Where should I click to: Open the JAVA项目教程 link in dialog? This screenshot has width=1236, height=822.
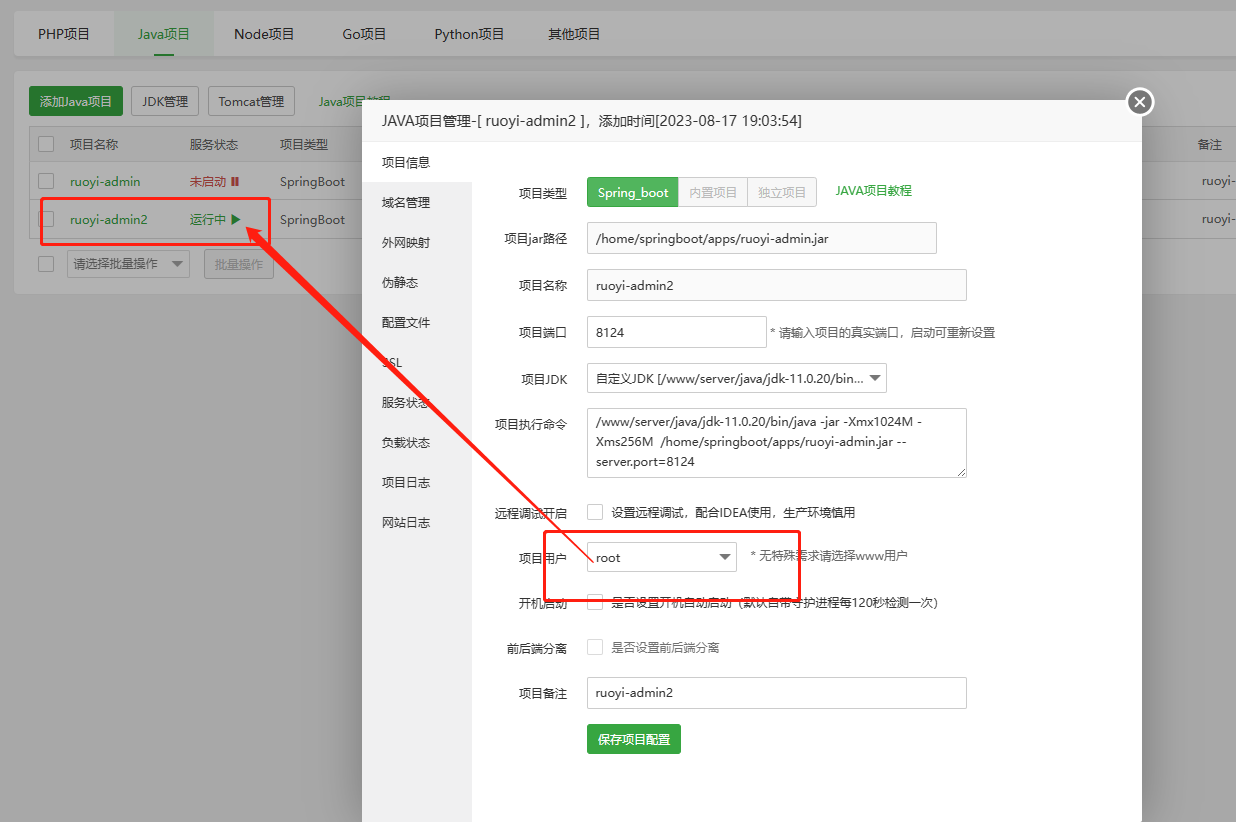click(x=873, y=190)
